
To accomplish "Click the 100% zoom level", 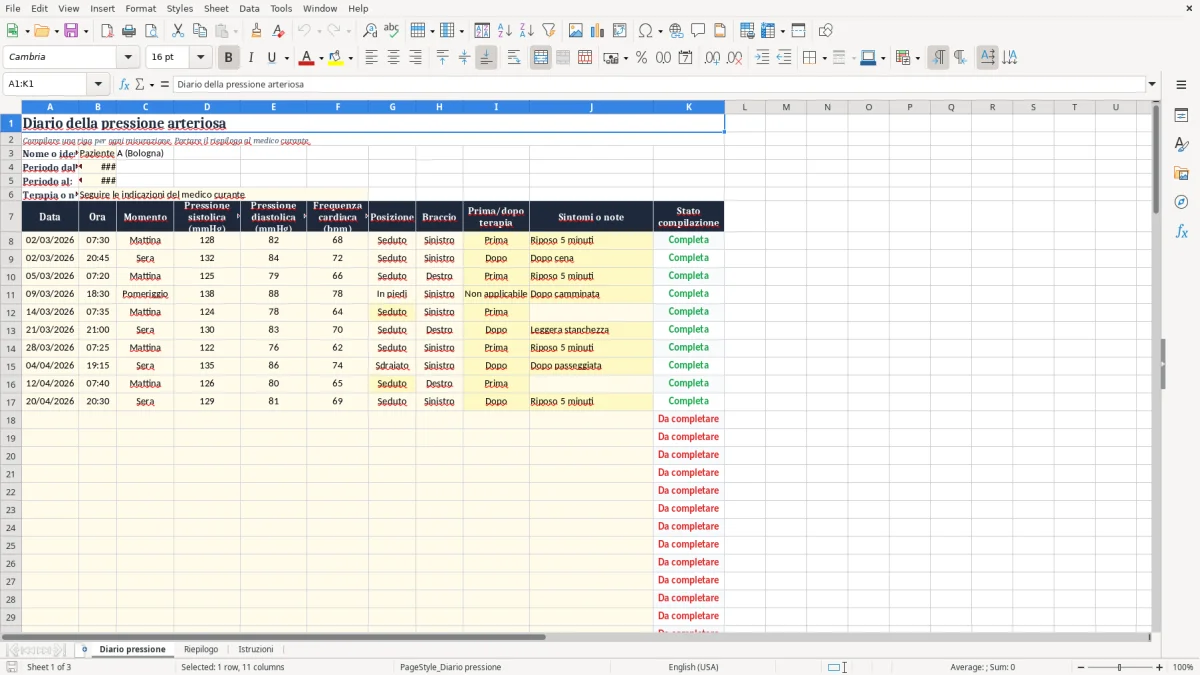I will tap(1183, 667).
